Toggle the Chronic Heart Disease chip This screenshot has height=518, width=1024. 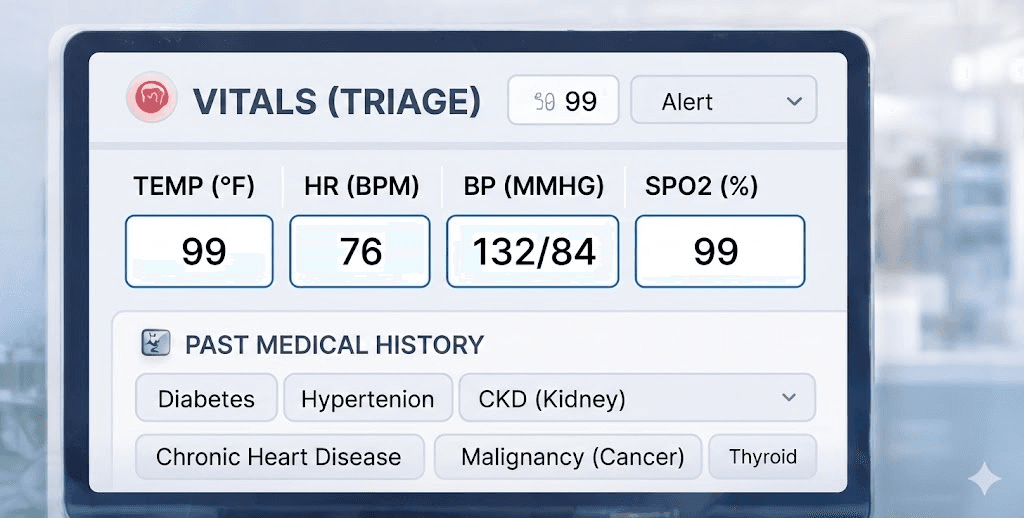pos(278,457)
